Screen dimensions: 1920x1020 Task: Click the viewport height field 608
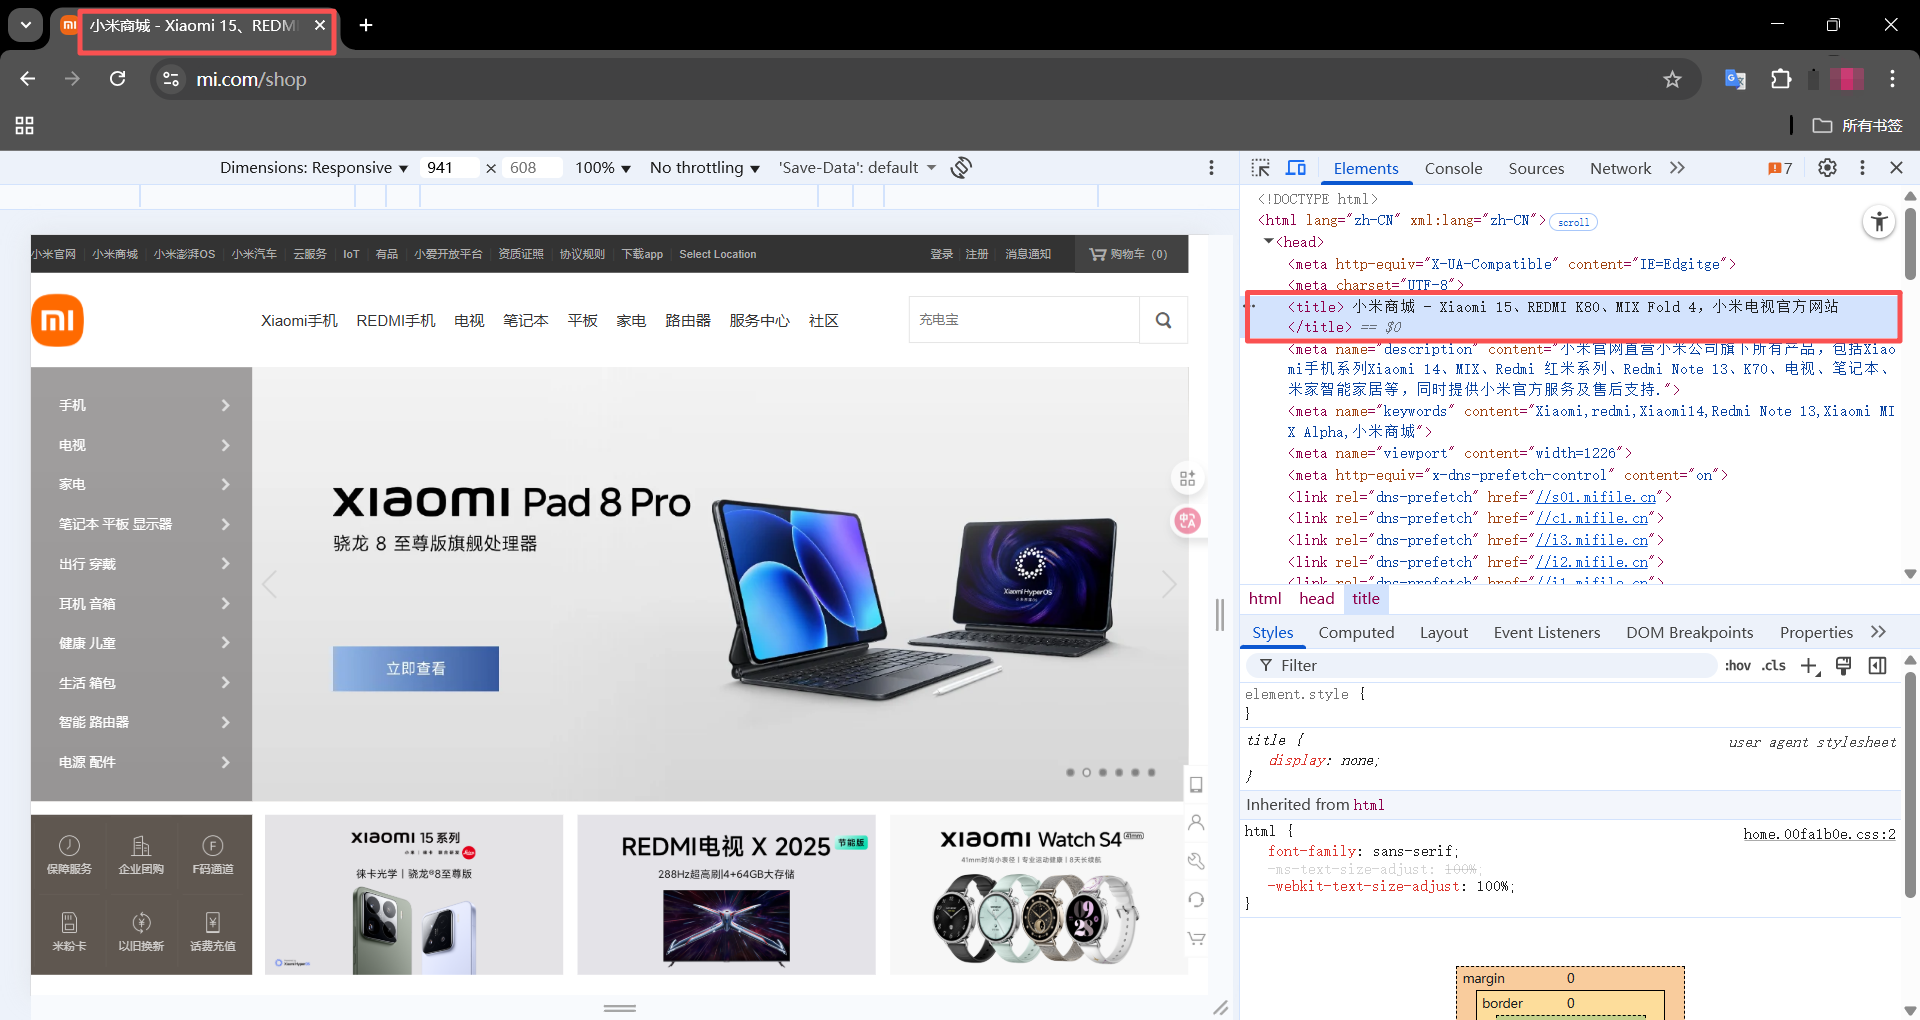(531, 168)
